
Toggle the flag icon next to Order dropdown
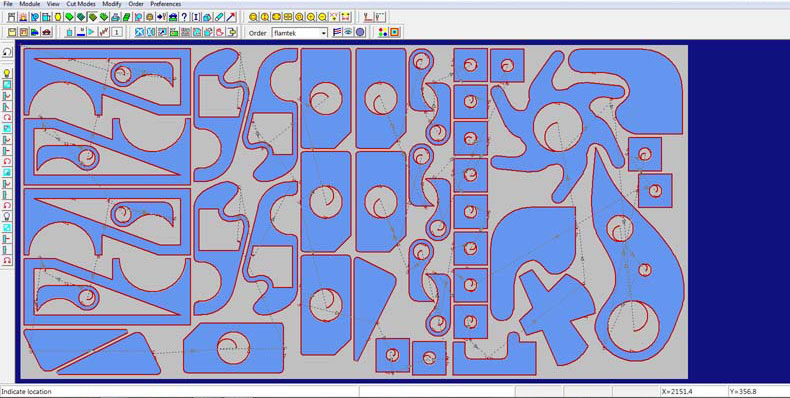[337, 32]
